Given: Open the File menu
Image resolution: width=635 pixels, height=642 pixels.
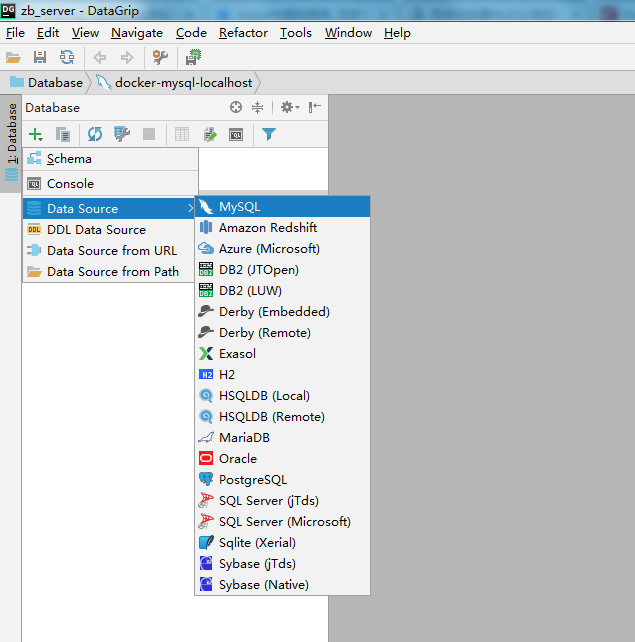Looking at the screenshot, I should (x=15, y=33).
